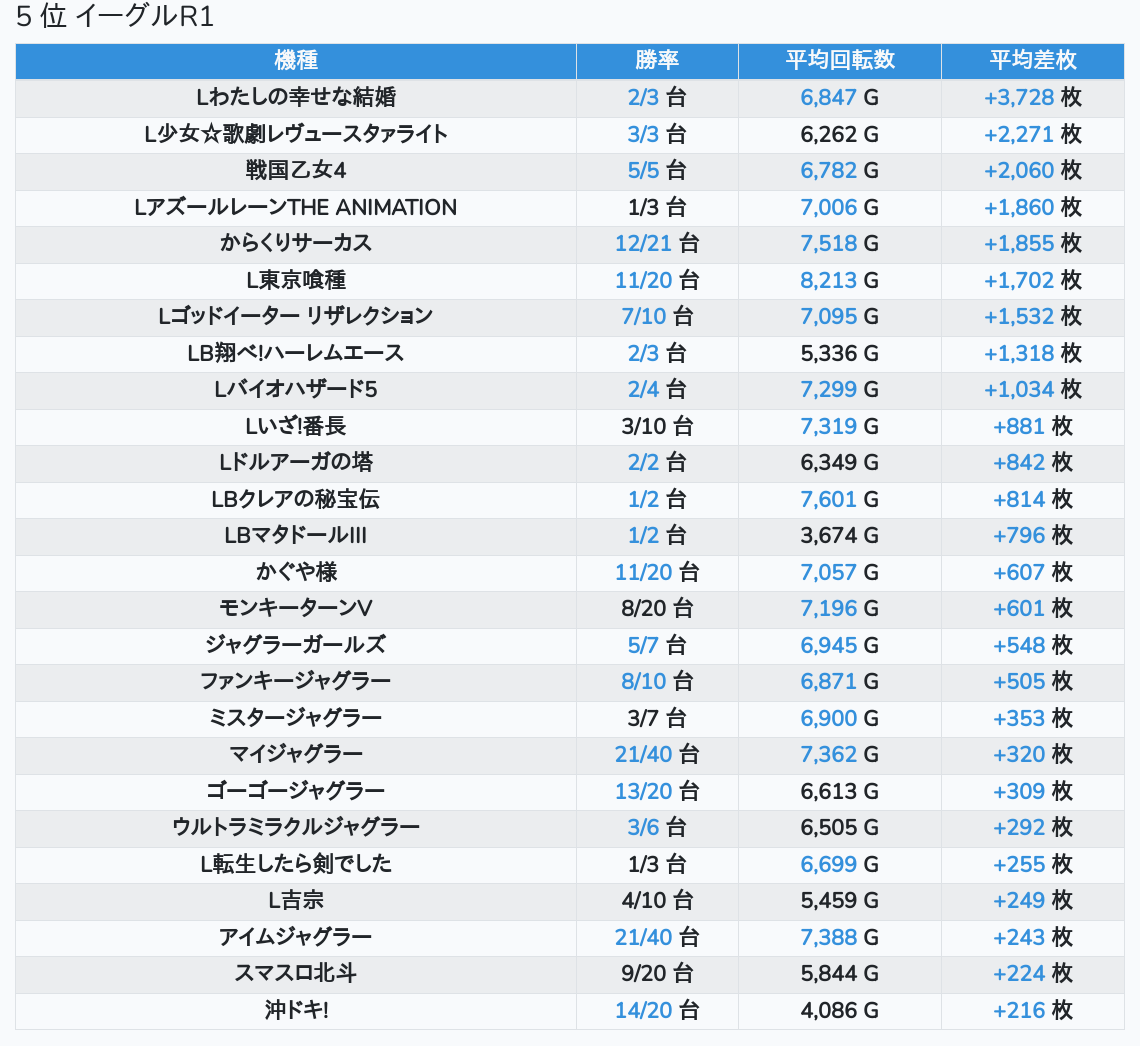Click the 14/20 台 win rate cell
This screenshot has width=1140, height=1046.
click(x=657, y=1010)
